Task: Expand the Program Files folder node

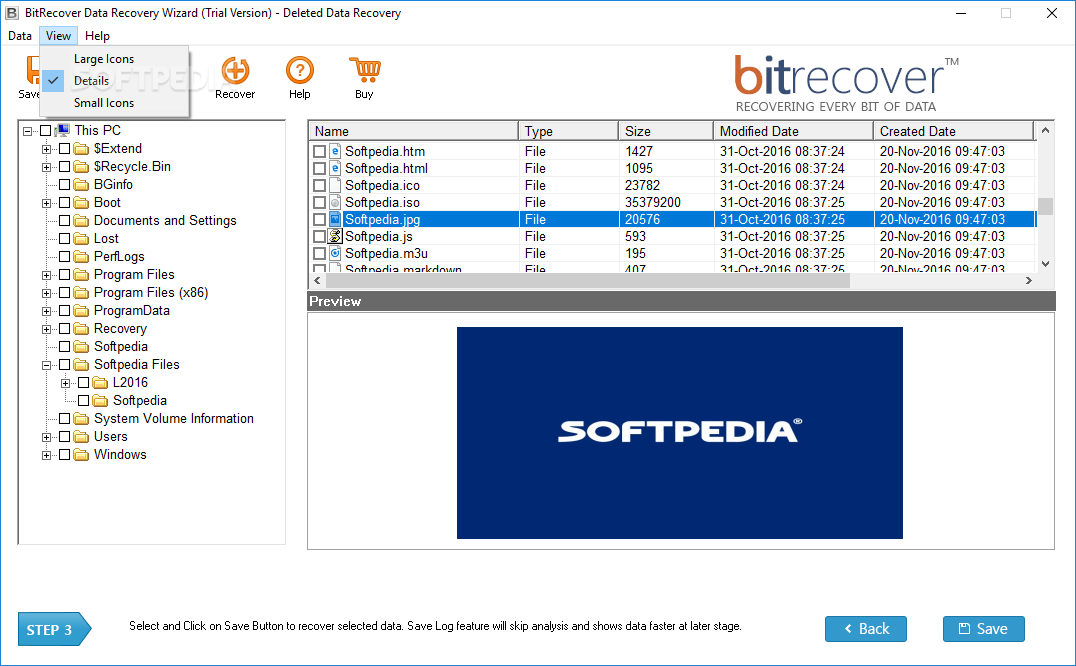Action: pos(46,275)
